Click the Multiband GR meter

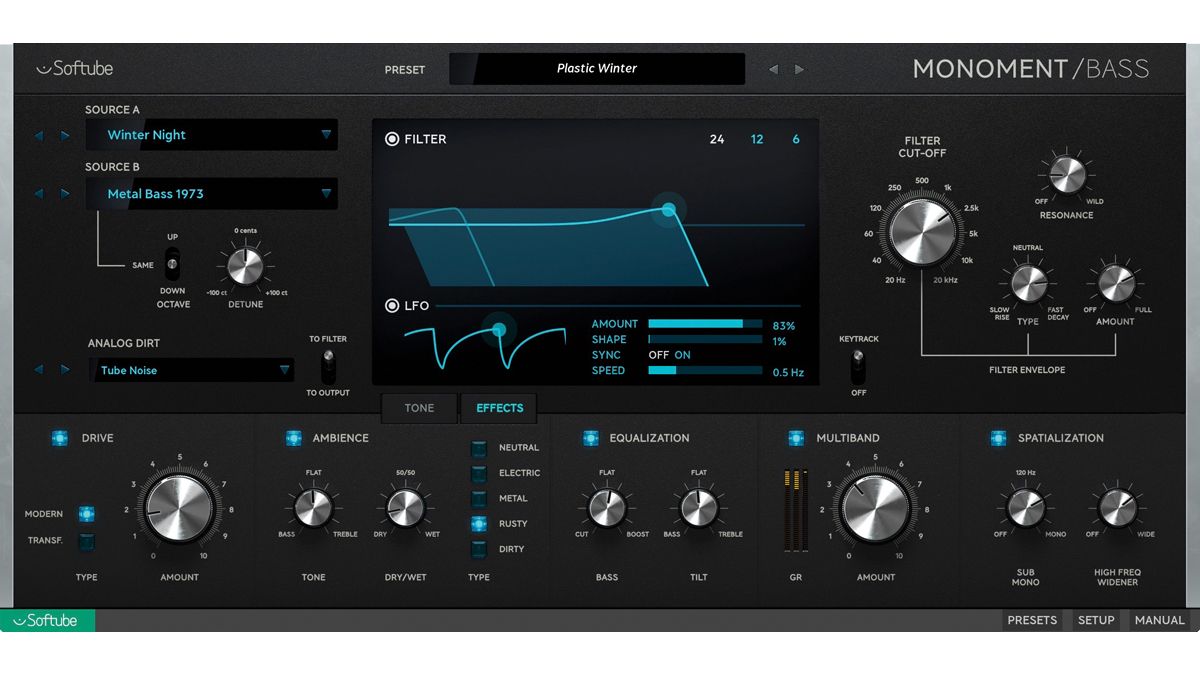[796, 510]
